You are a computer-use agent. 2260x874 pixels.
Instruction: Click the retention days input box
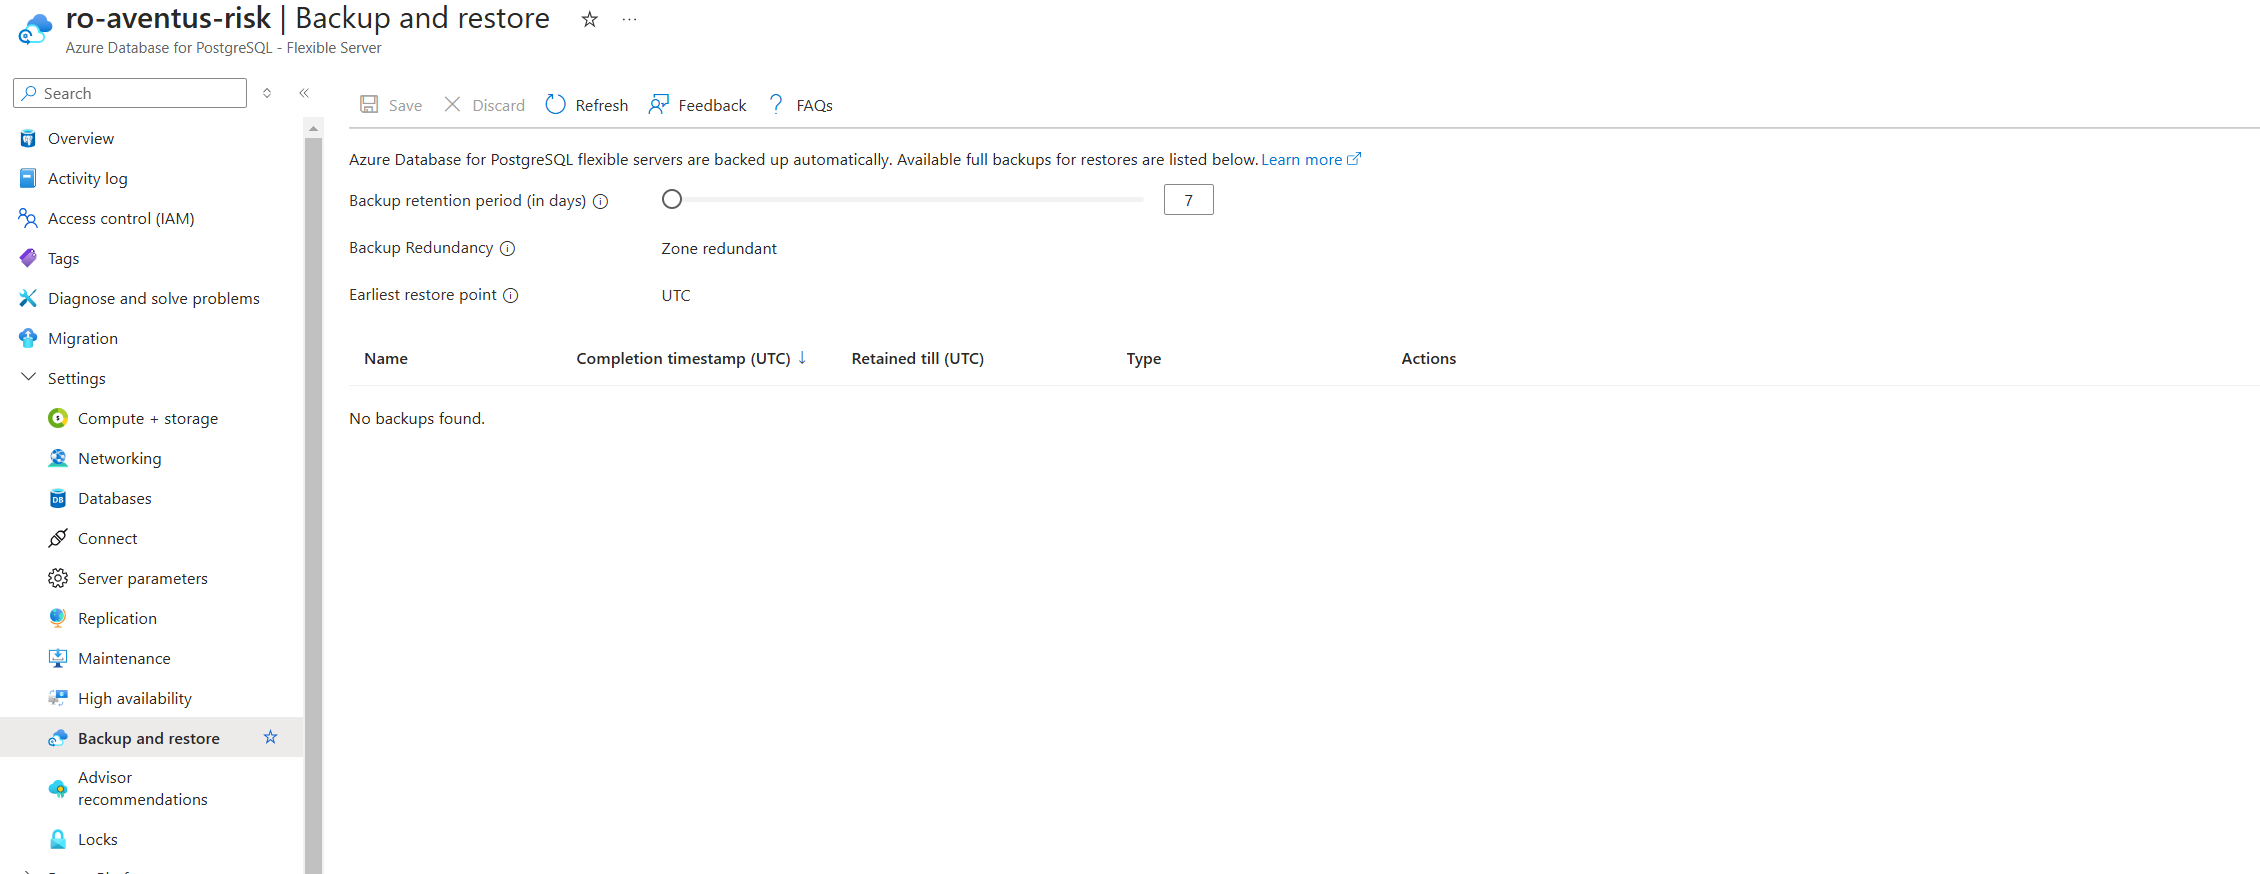tap(1188, 200)
